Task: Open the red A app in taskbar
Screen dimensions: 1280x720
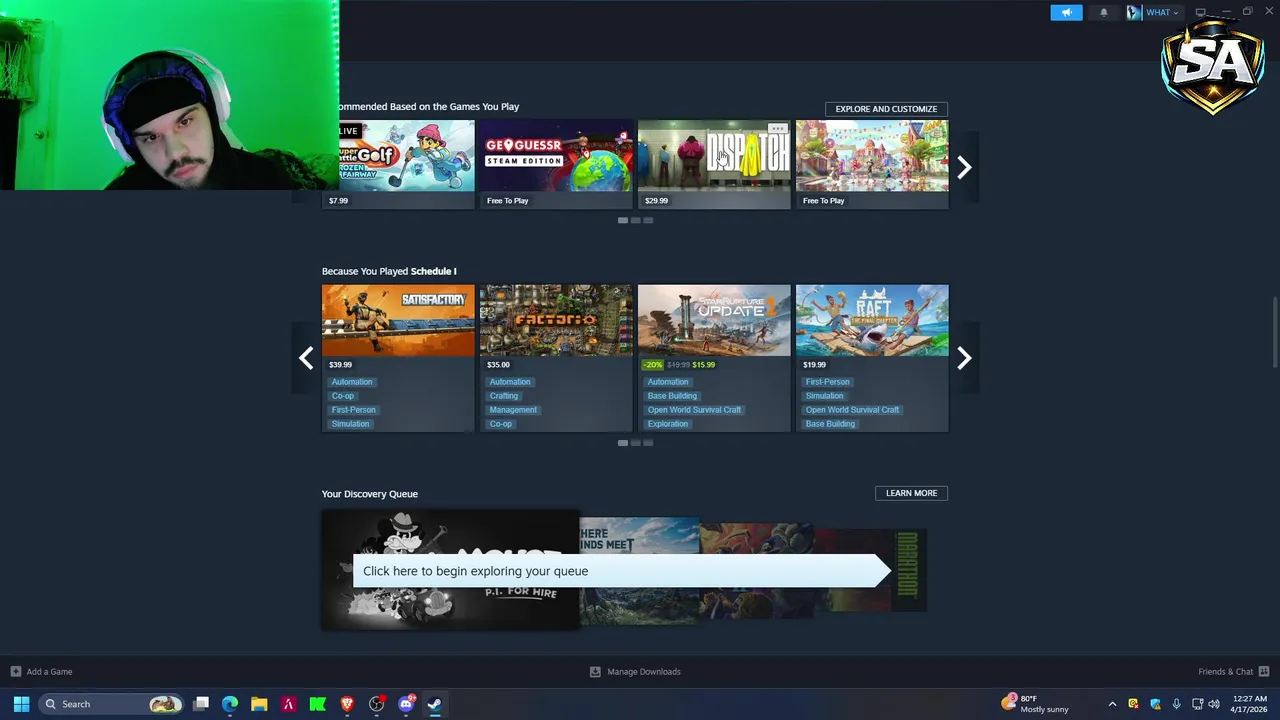Action: pos(289,704)
